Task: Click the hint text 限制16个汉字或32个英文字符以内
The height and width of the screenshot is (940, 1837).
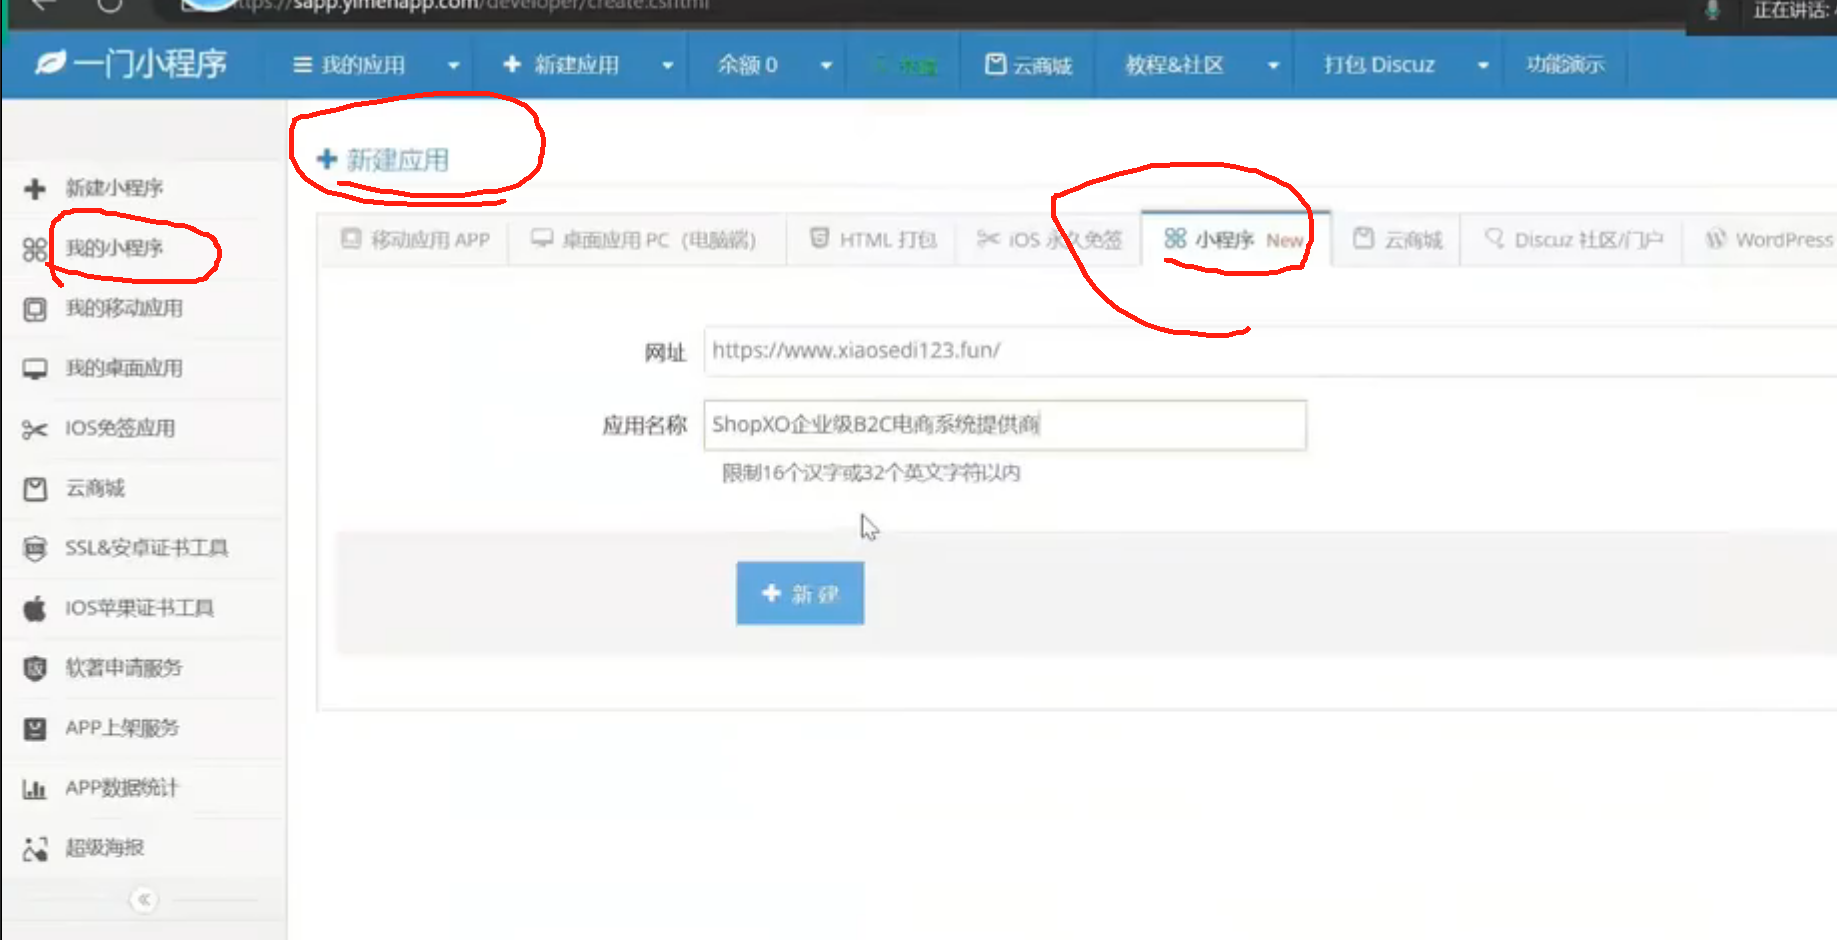Action: 871,473
